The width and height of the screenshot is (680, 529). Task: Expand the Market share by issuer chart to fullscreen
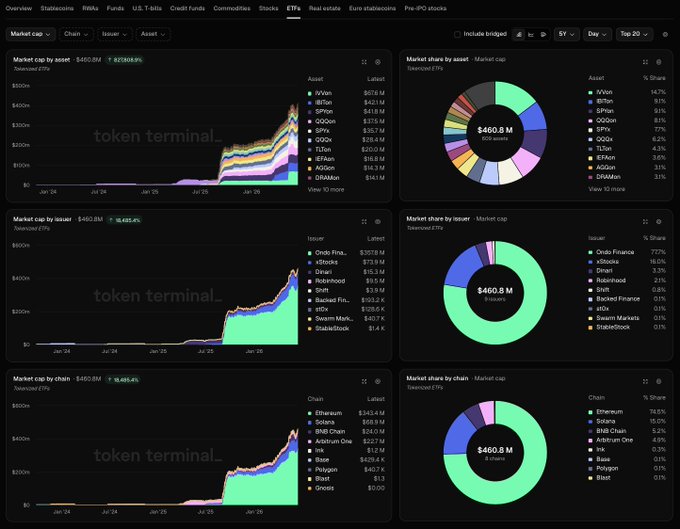pyautogui.click(x=645, y=222)
